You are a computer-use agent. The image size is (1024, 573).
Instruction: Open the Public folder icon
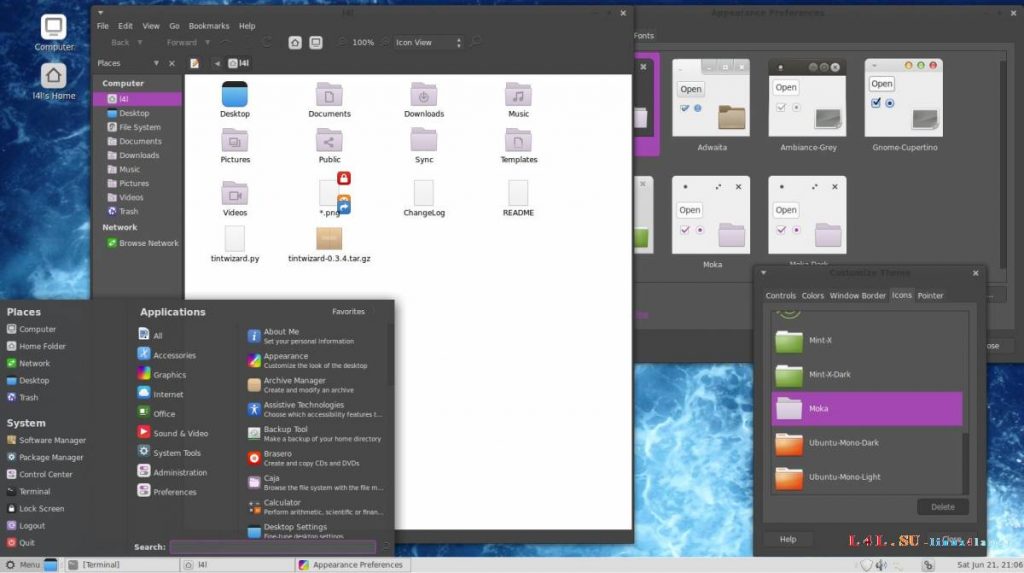pyautogui.click(x=329, y=140)
